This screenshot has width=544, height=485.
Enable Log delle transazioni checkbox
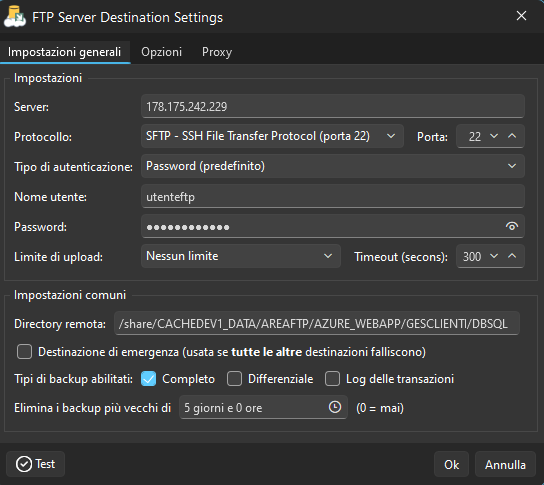tap(332, 378)
